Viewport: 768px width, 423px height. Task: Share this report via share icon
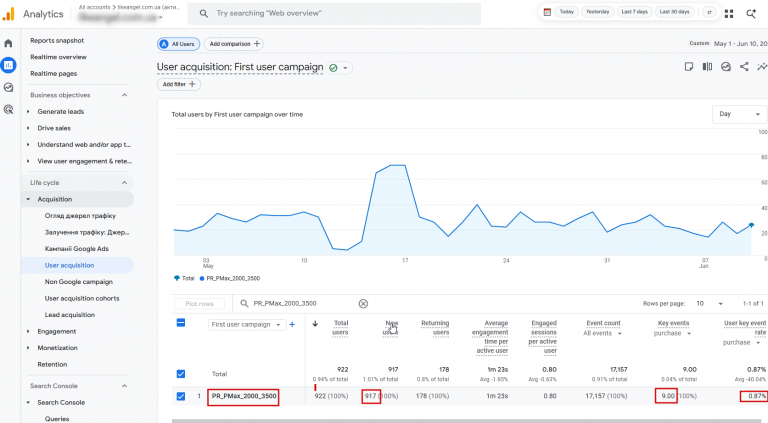744,67
